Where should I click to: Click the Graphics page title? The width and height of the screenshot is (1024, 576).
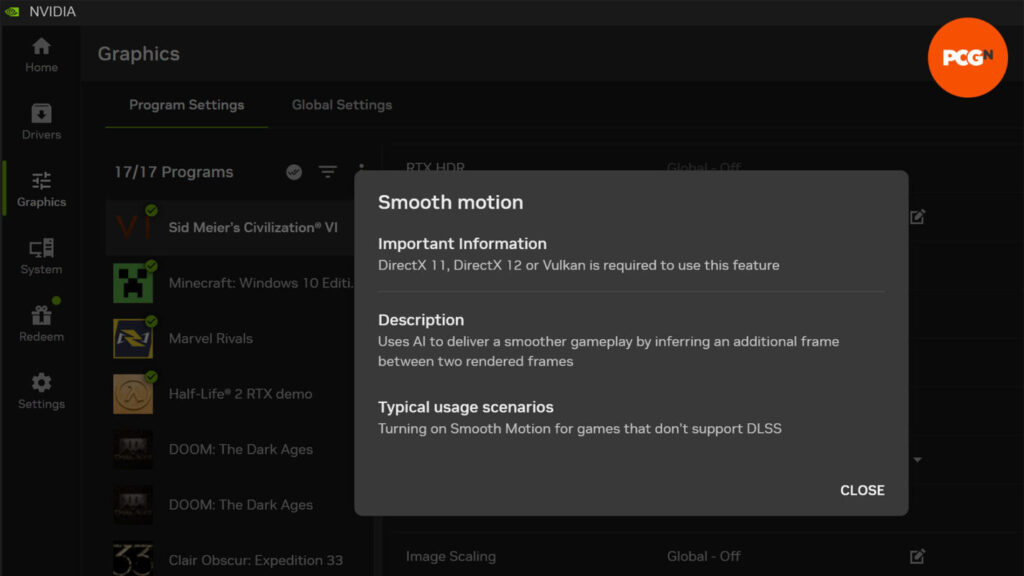click(x=138, y=54)
